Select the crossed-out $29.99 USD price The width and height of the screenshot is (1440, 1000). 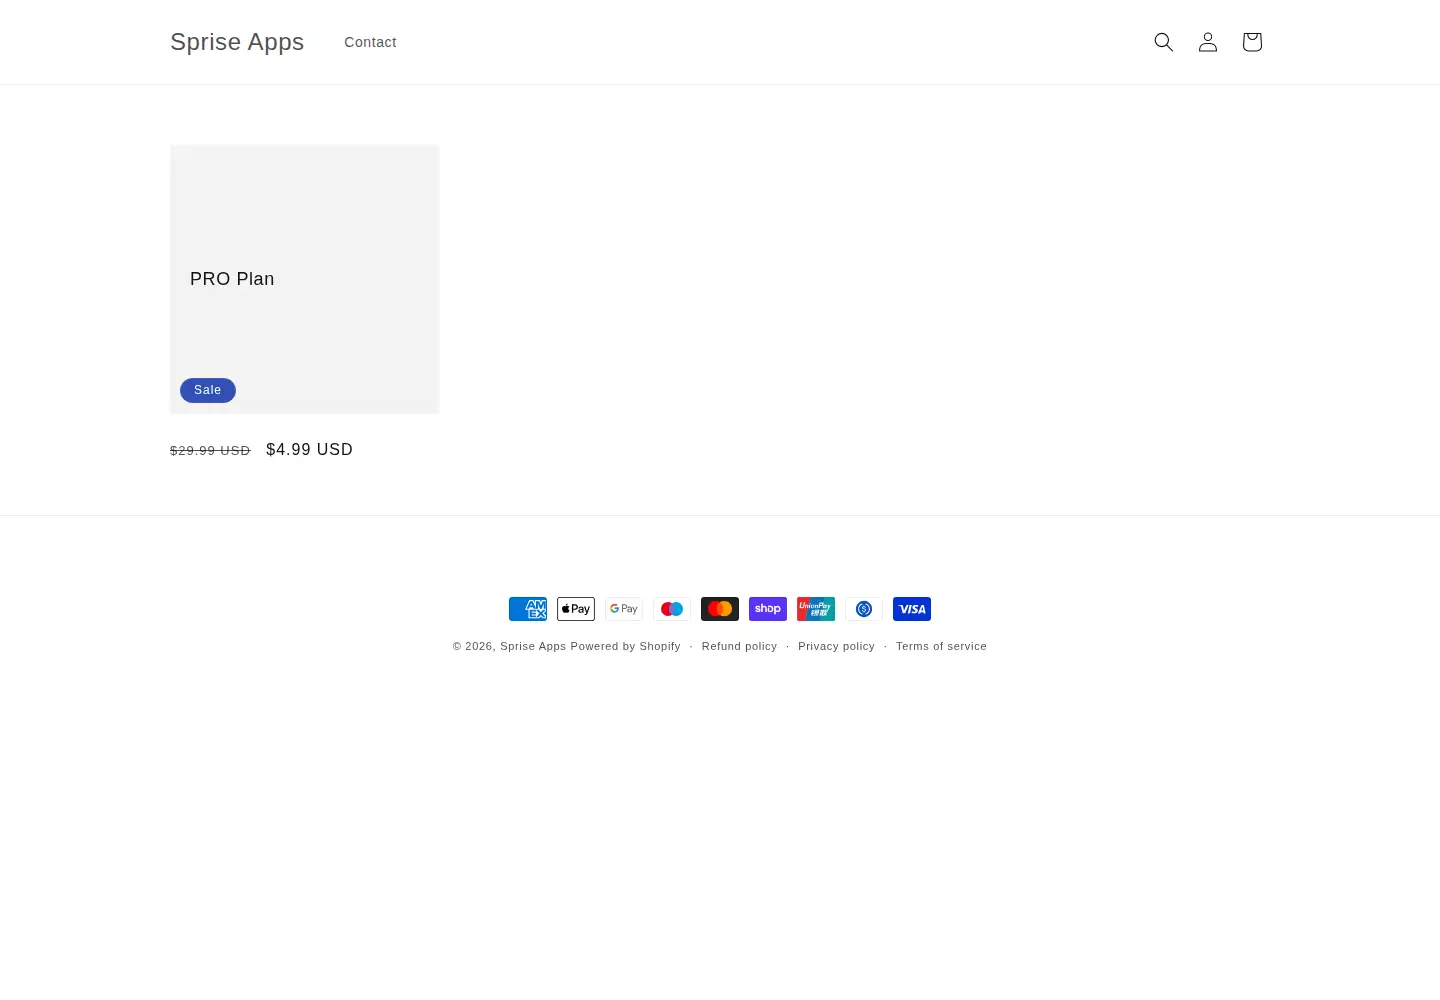210,451
